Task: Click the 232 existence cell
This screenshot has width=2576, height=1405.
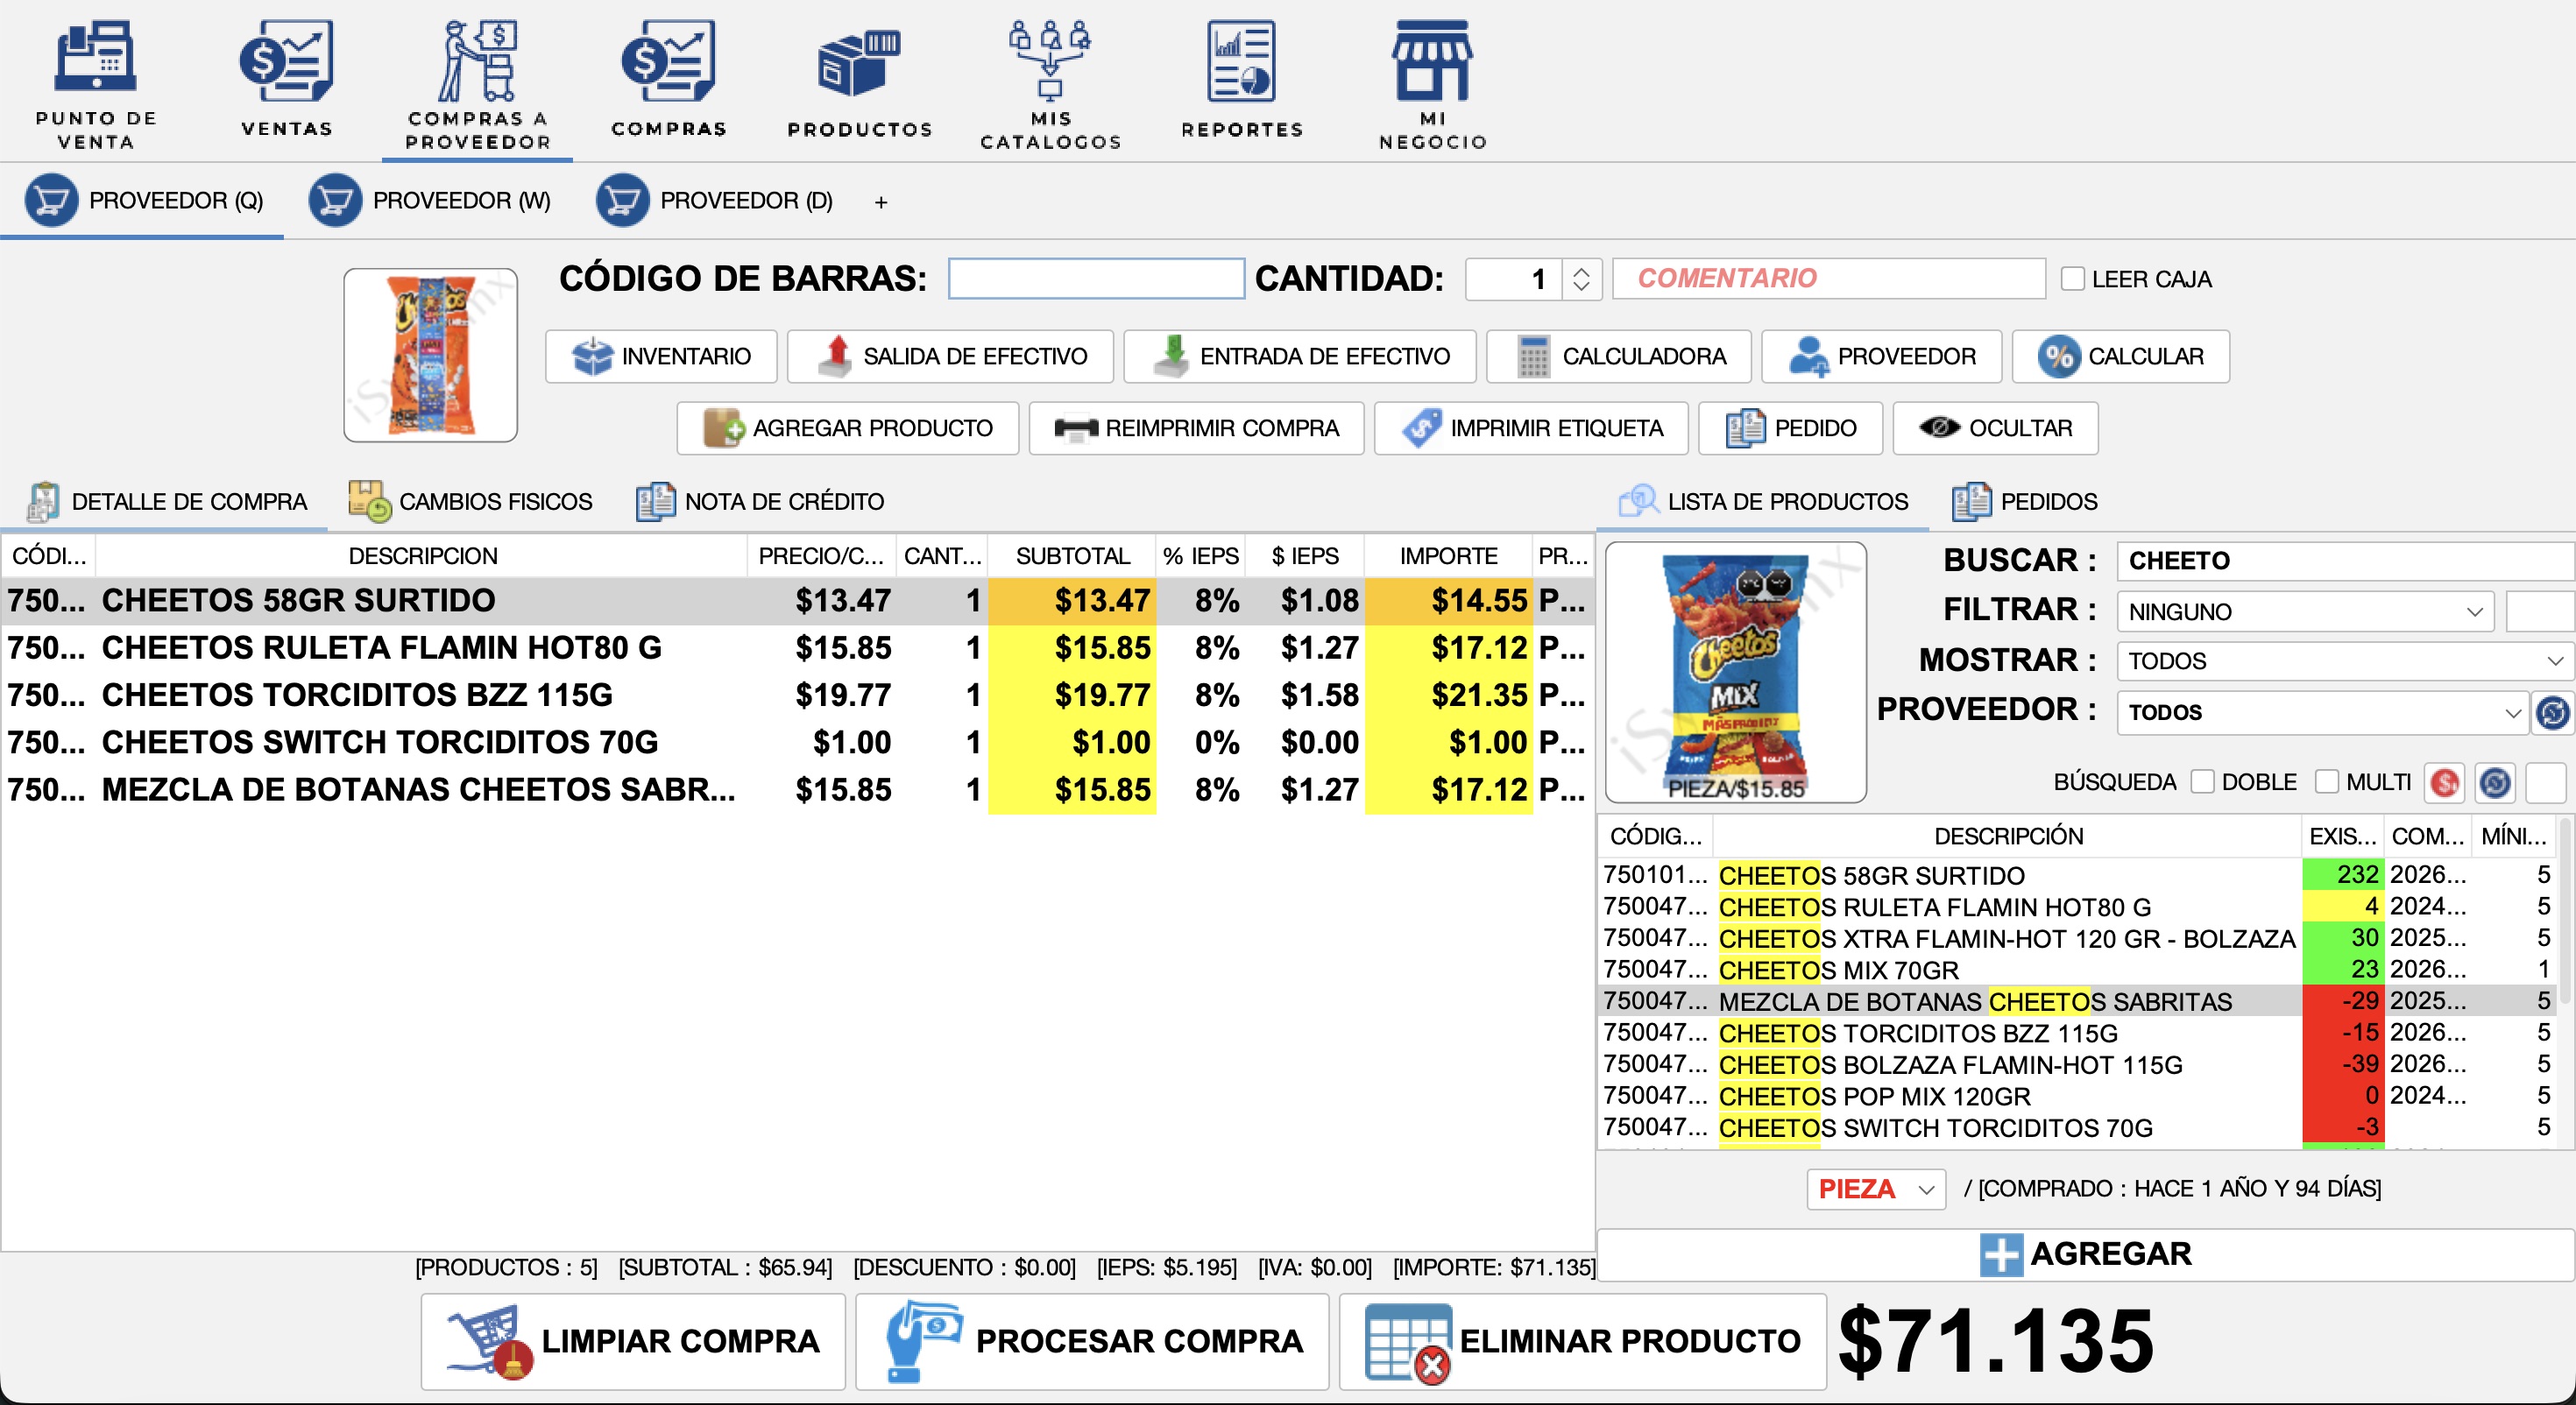Action: point(2343,875)
